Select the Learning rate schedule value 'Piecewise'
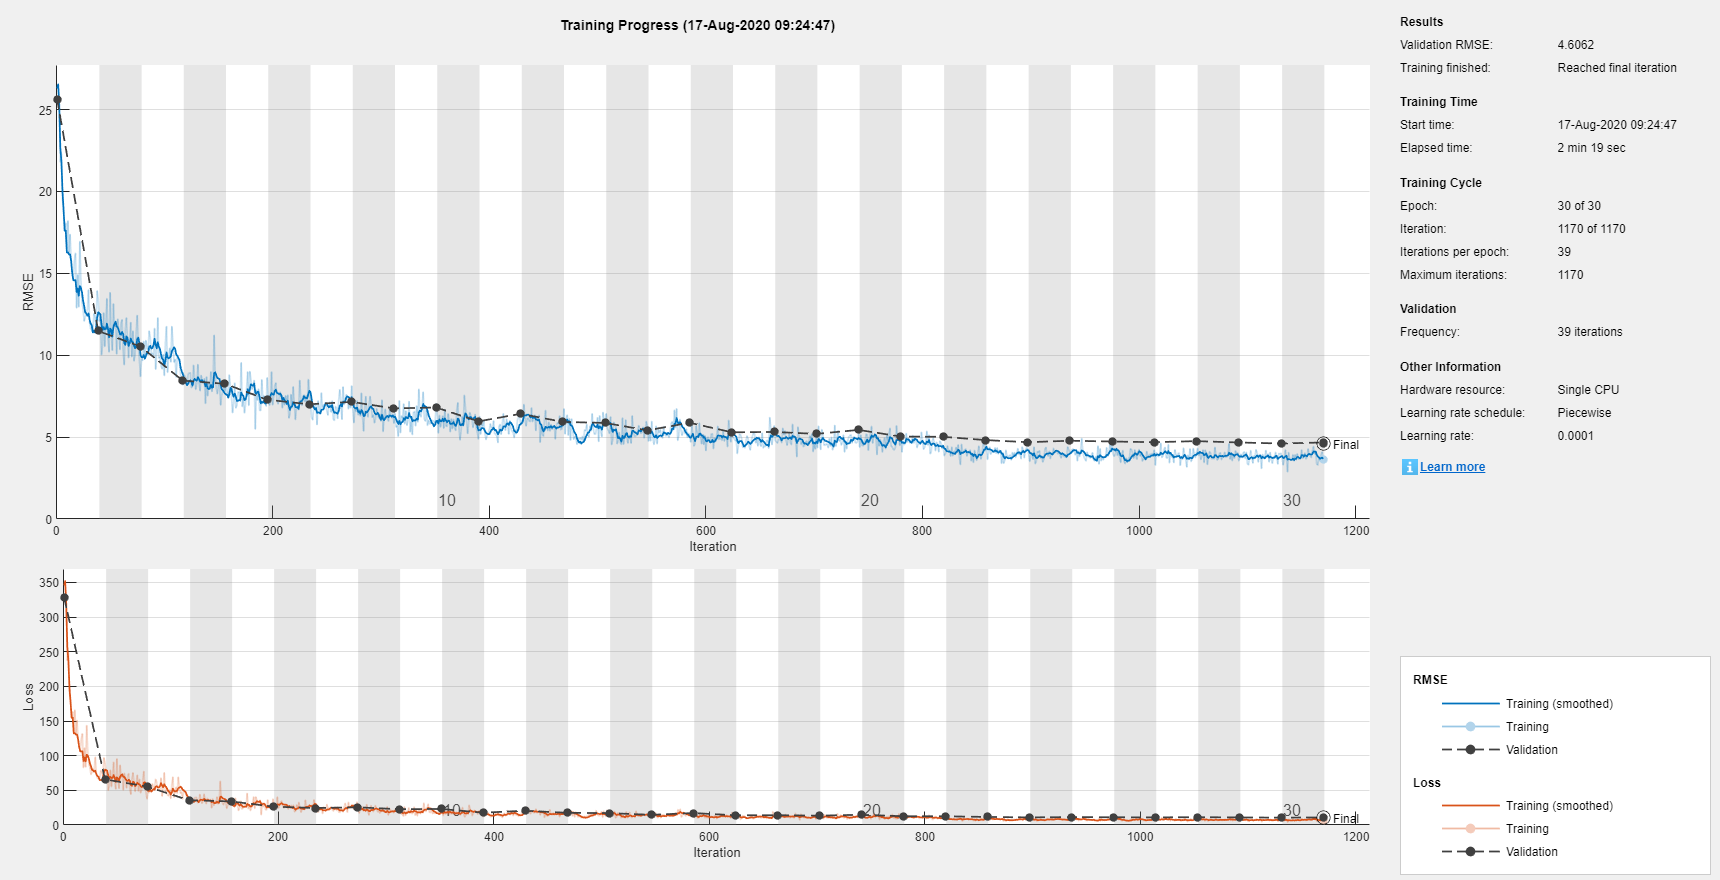 click(x=1584, y=413)
